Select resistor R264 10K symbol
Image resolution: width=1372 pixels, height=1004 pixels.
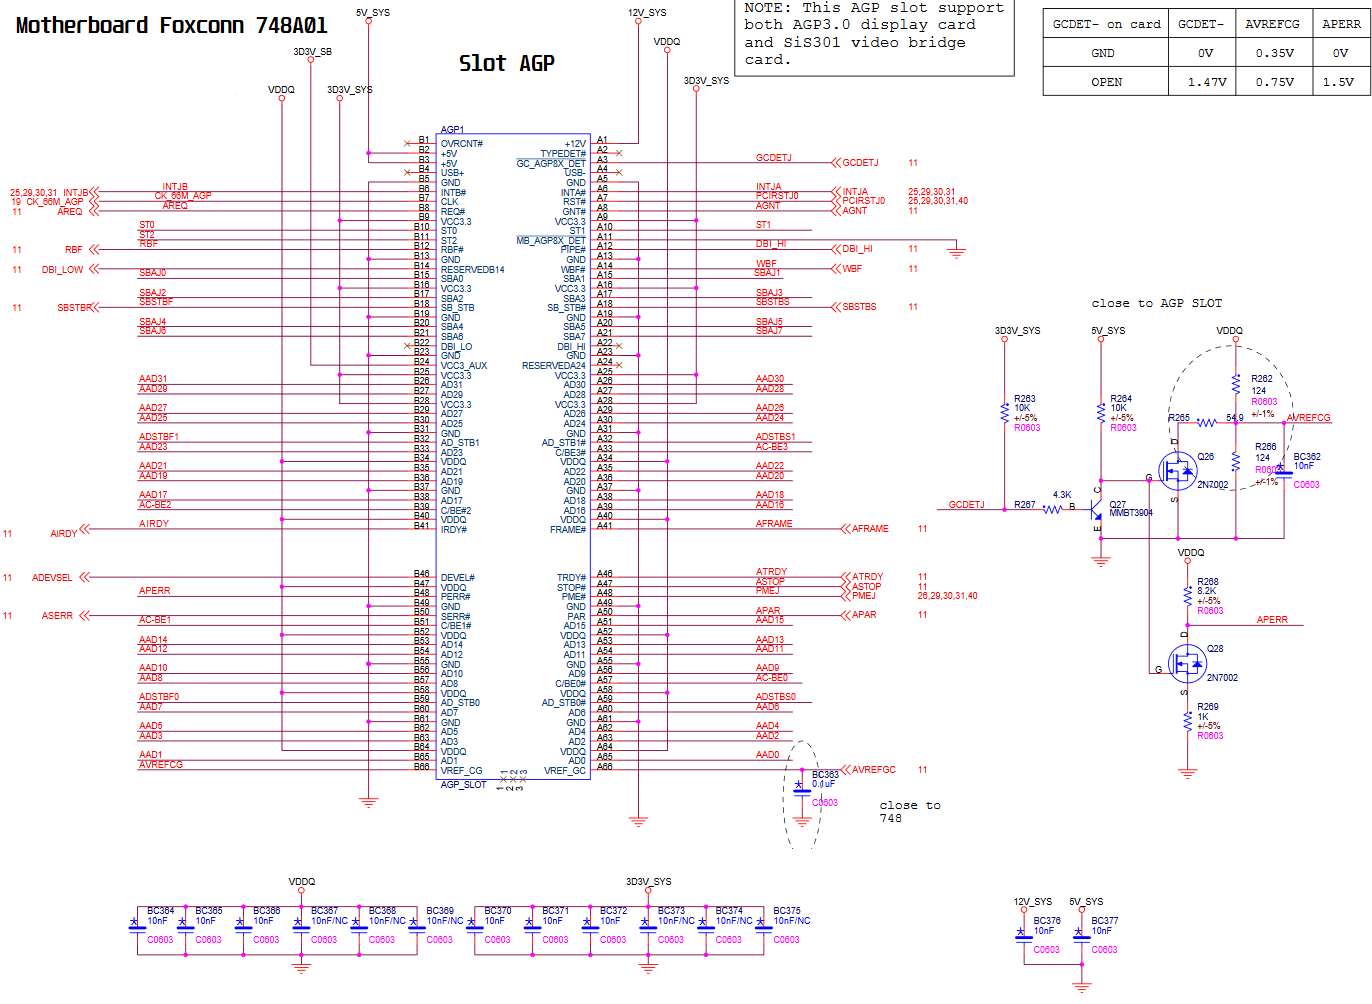click(x=1101, y=413)
